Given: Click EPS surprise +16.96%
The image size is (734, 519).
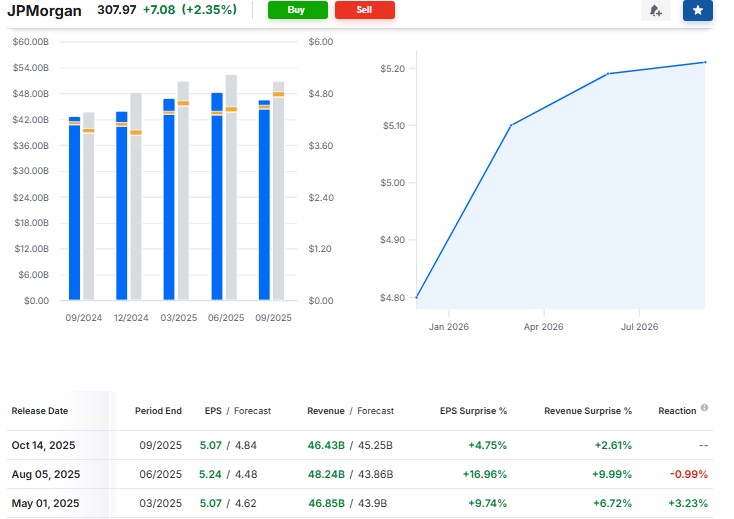Looking at the screenshot, I should click(x=484, y=474).
